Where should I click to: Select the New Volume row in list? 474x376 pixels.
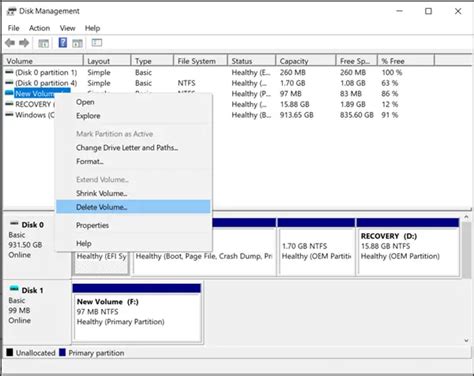tap(35, 93)
